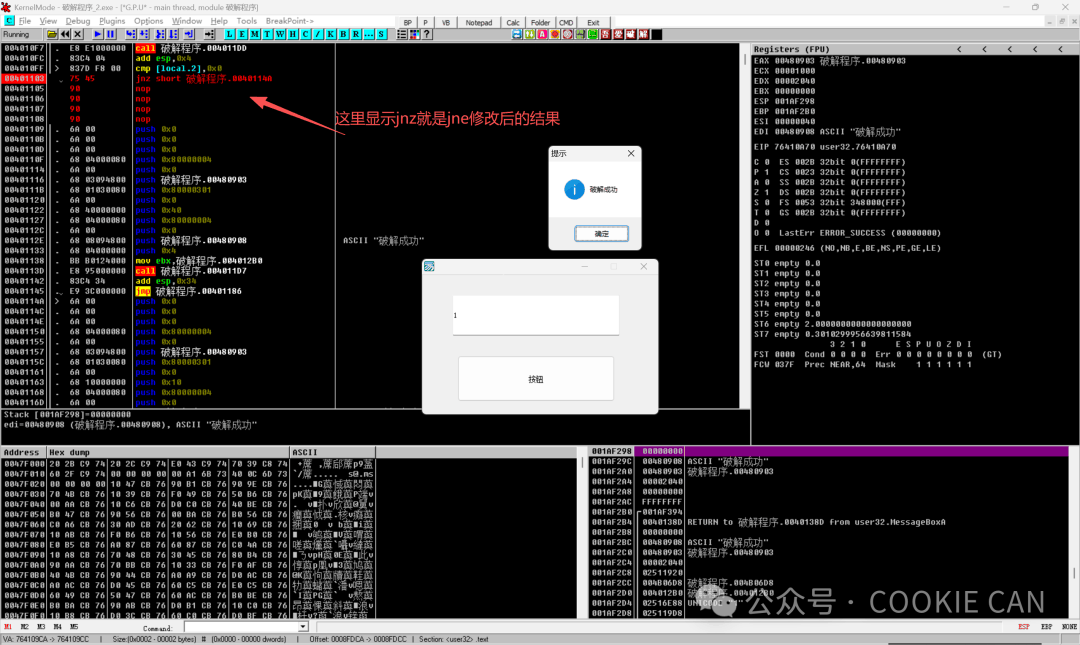This screenshot has height=645, width=1080.
Task: Pause execution with the pause icon
Action: [x=110, y=34]
